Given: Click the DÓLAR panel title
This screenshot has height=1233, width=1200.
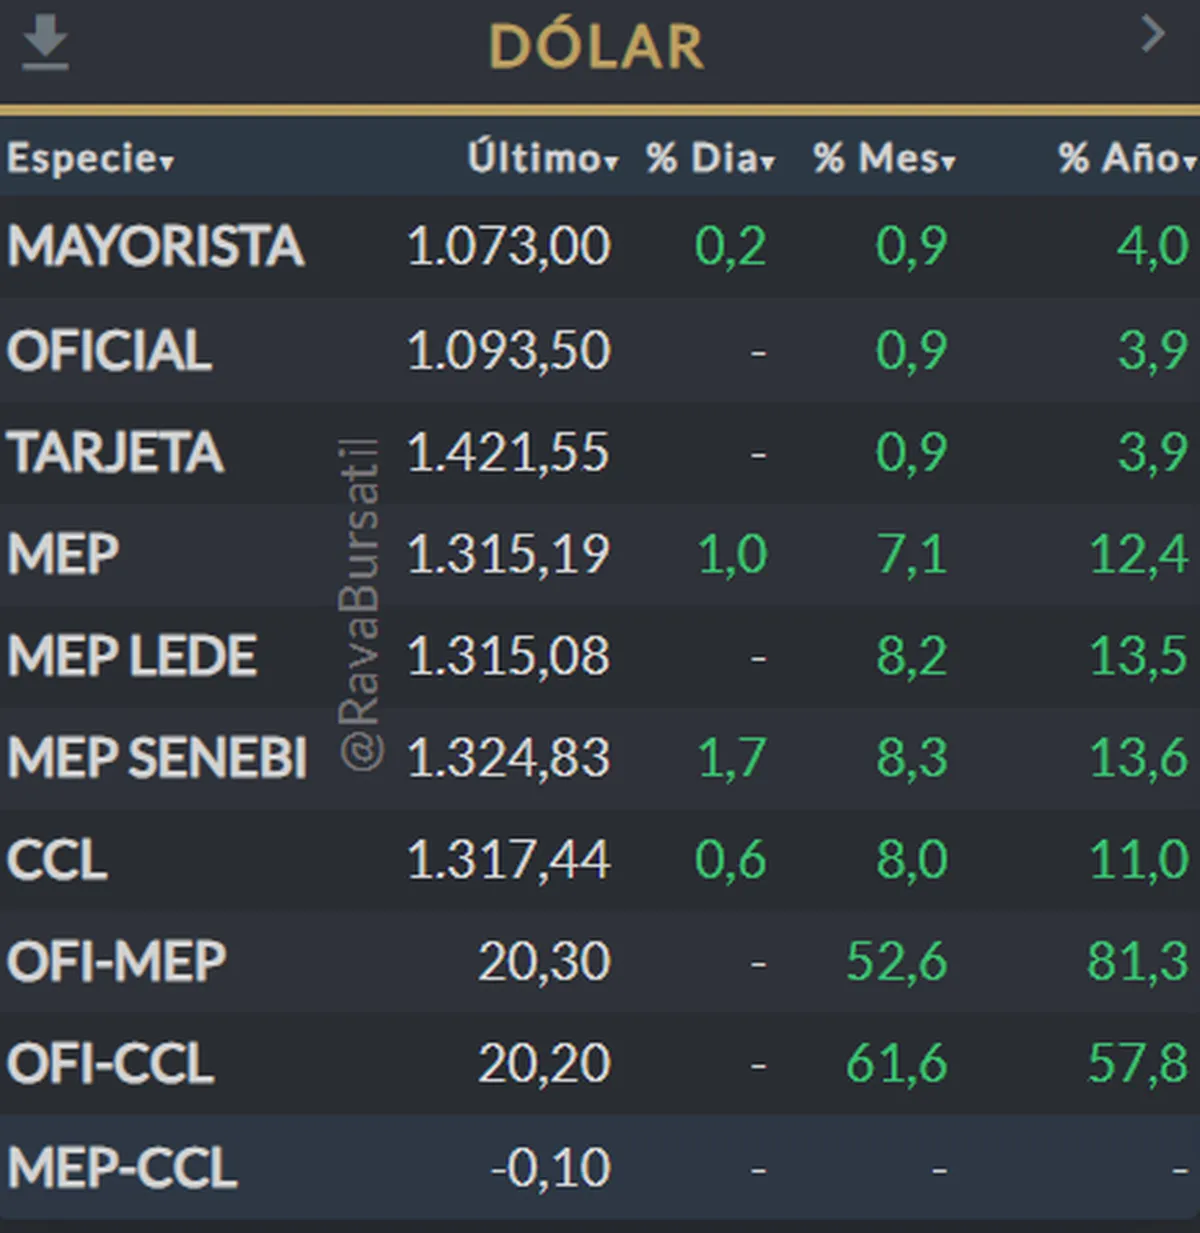Looking at the screenshot, I should (x=596, y=45).
